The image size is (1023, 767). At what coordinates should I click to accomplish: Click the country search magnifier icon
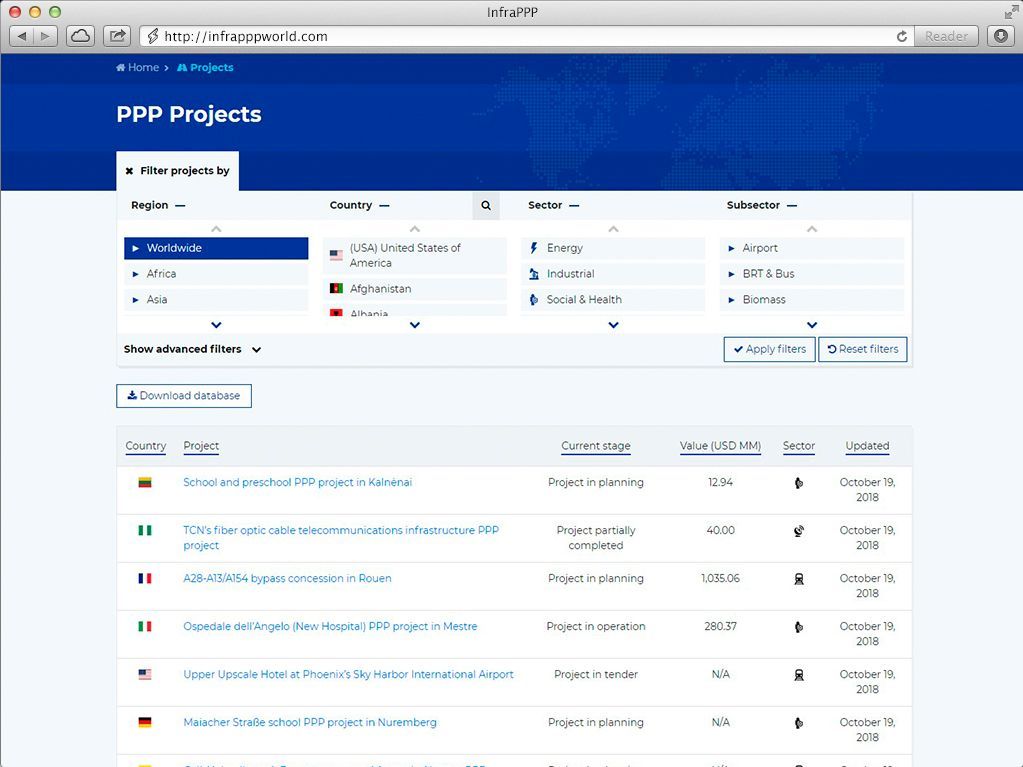click(486, 206)
